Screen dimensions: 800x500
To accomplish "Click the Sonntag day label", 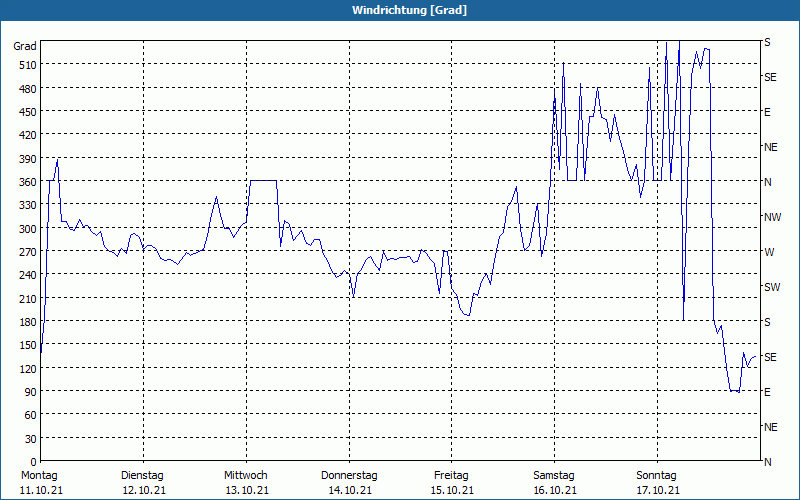I will pos(657,475).
